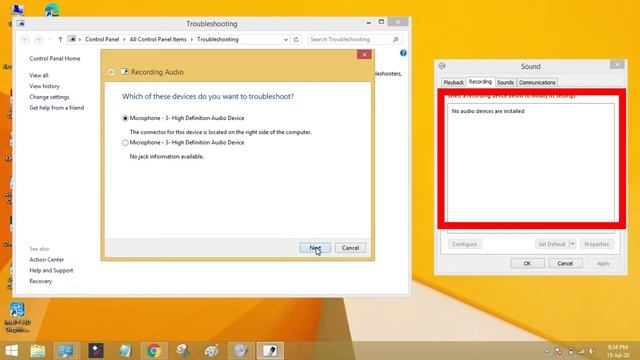Click the Troubleshooting breadcrumb segment
The height and width of the screenshot is (360, 640).
tap(218, 40)
